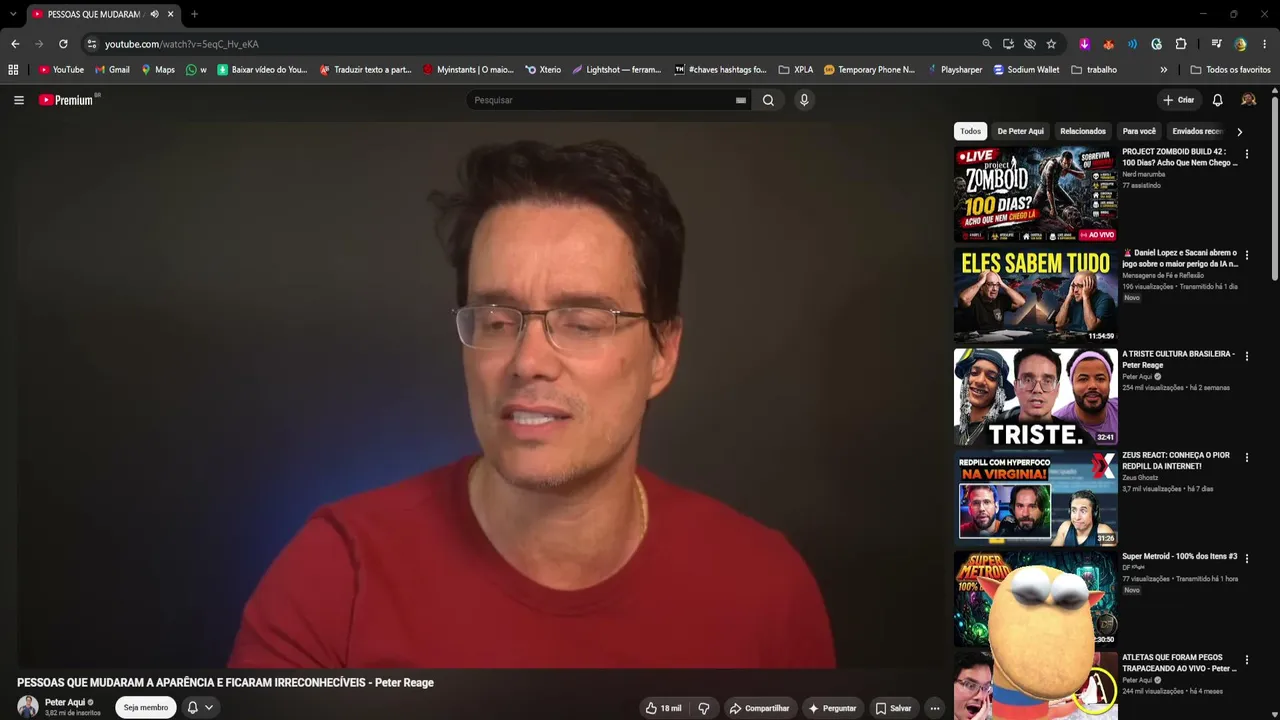View site information for youtube.com
The image size is (1280, 720).
[92, 44]
